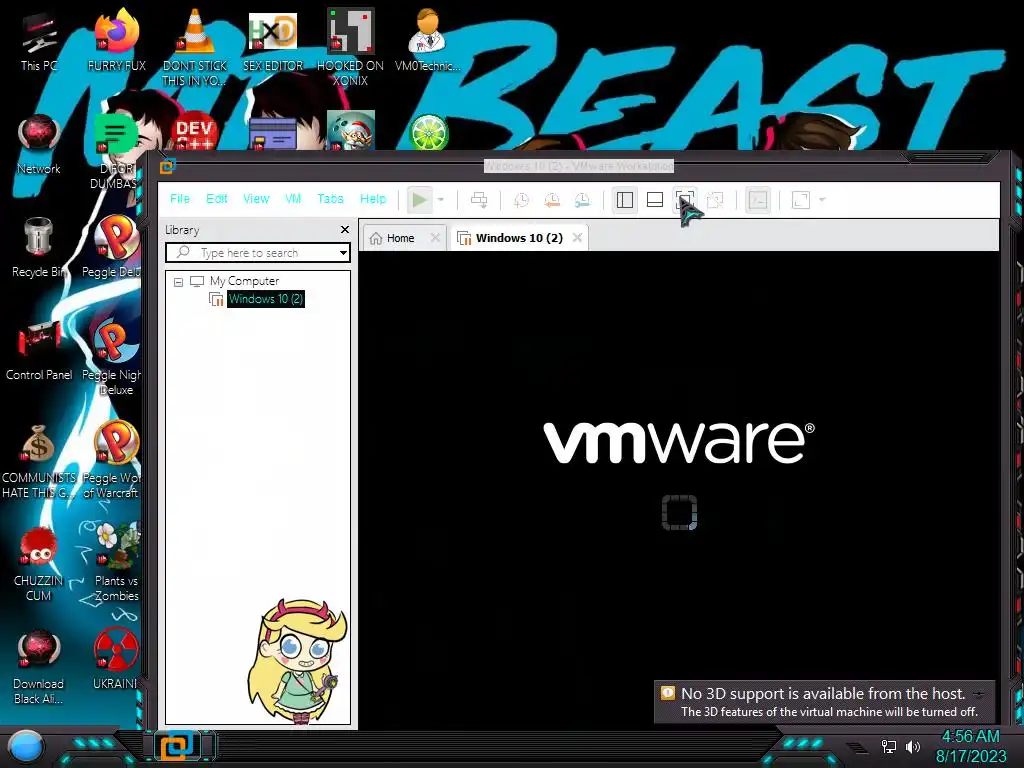Click the Unity mode toolbar icon

pos(715,200)
